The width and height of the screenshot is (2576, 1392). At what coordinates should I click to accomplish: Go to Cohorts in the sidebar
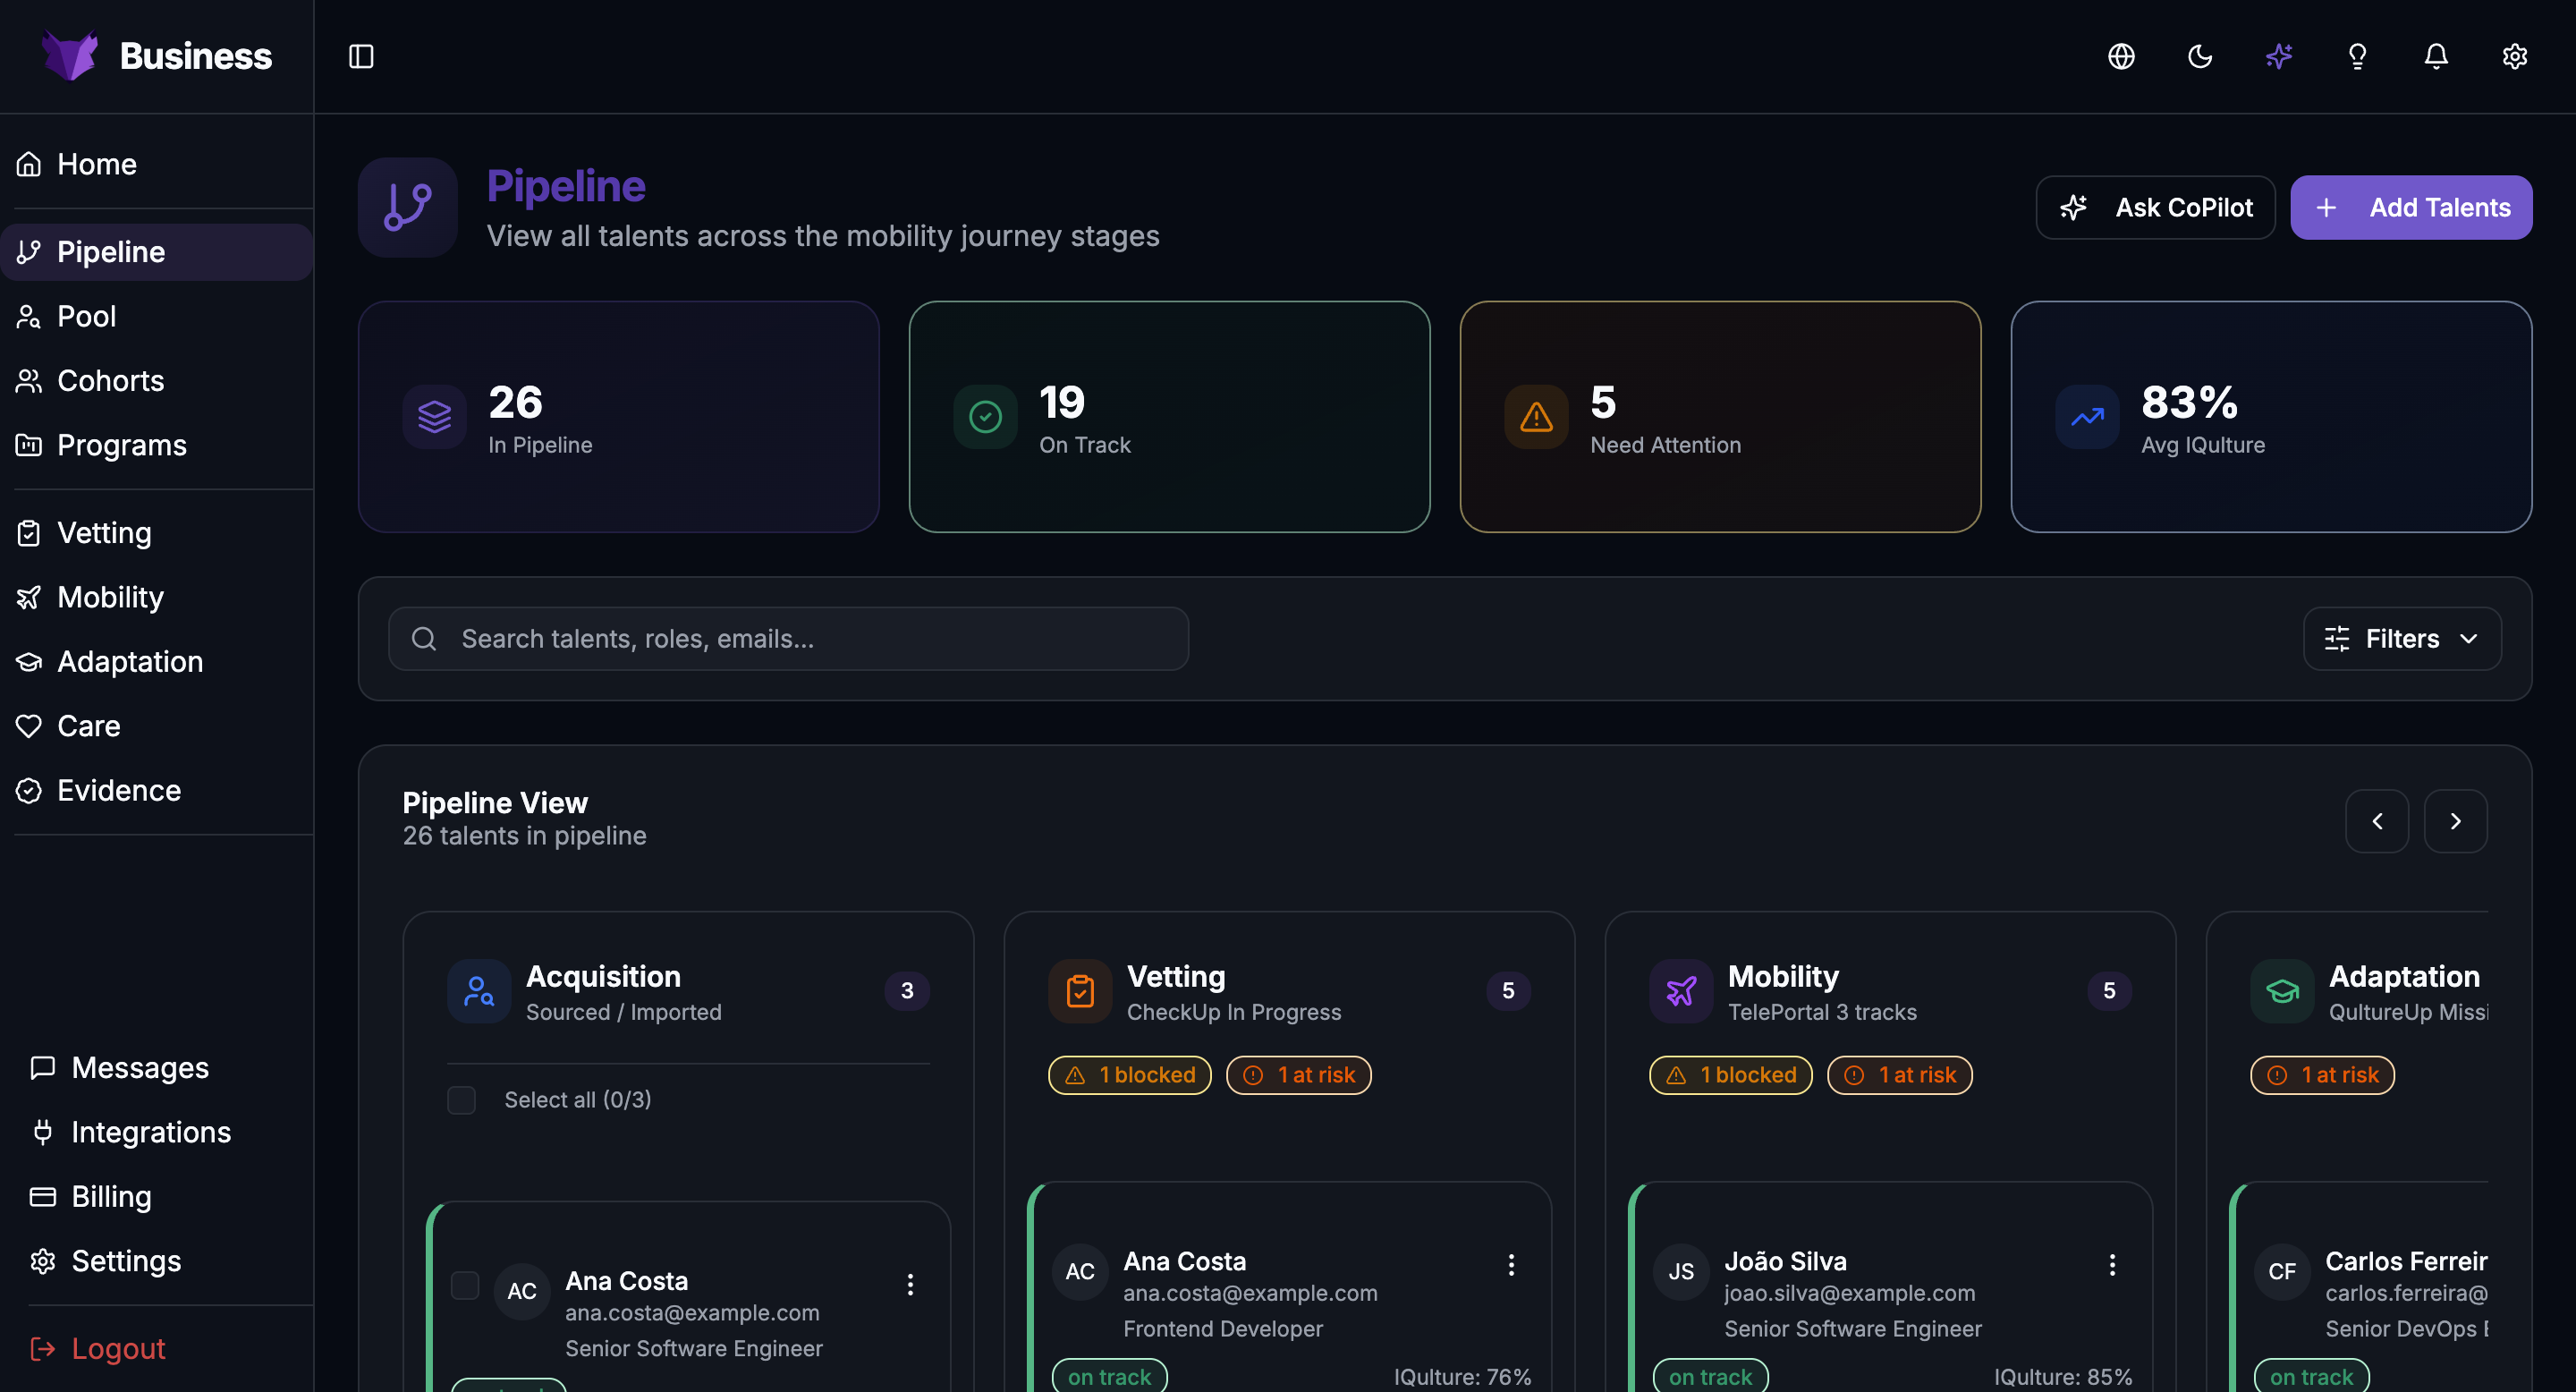[110, 381]
